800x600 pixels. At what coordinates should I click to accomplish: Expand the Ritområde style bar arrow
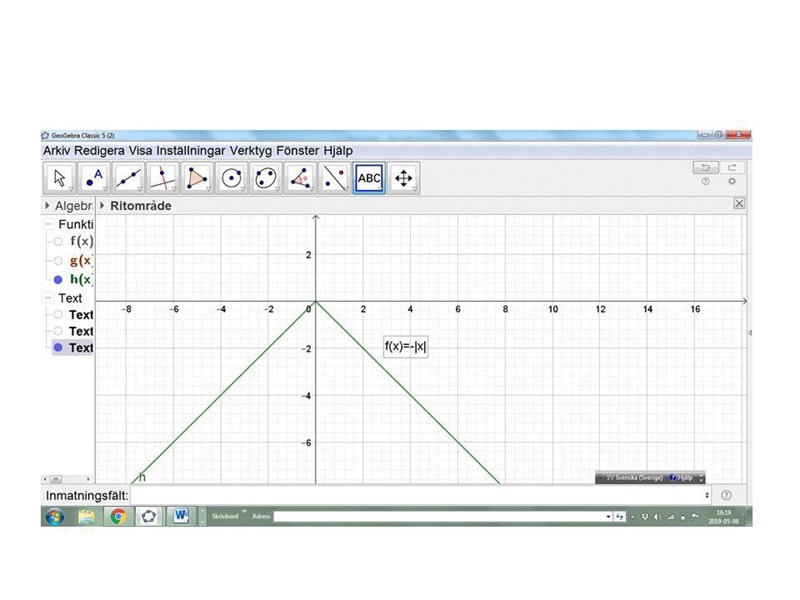[101, 205]
